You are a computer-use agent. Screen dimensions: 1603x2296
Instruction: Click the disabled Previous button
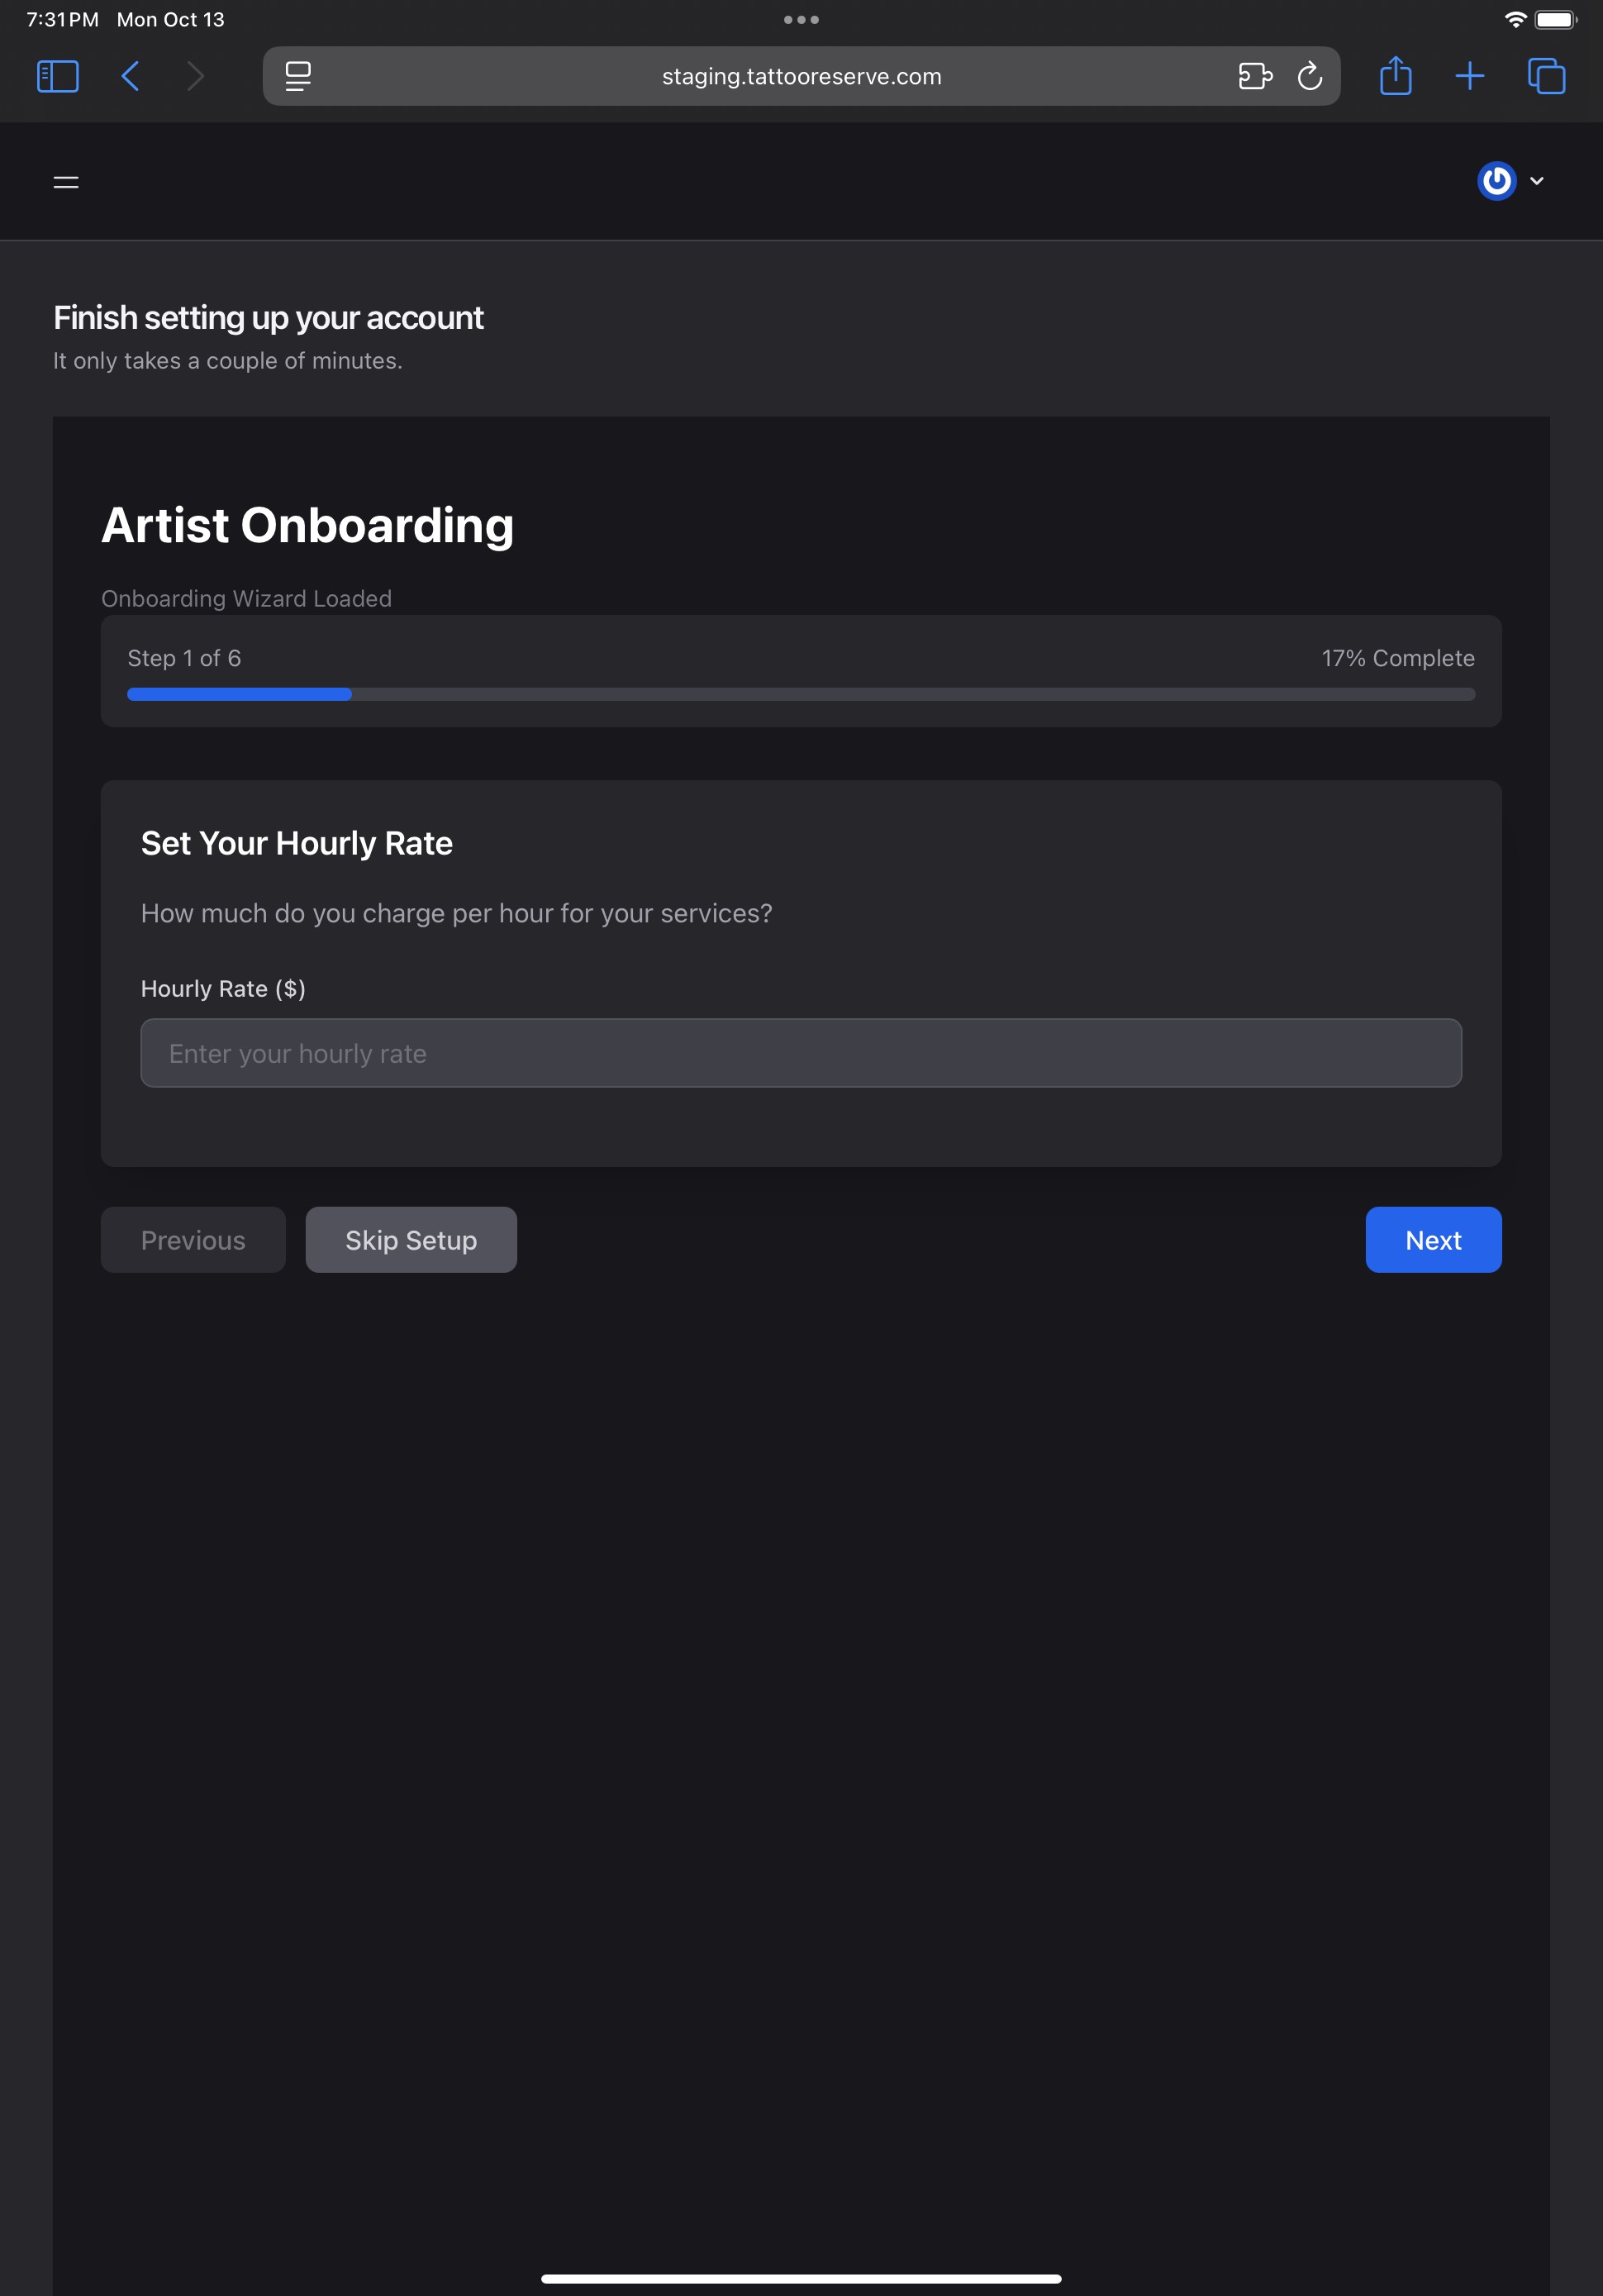click(193, 1240)
